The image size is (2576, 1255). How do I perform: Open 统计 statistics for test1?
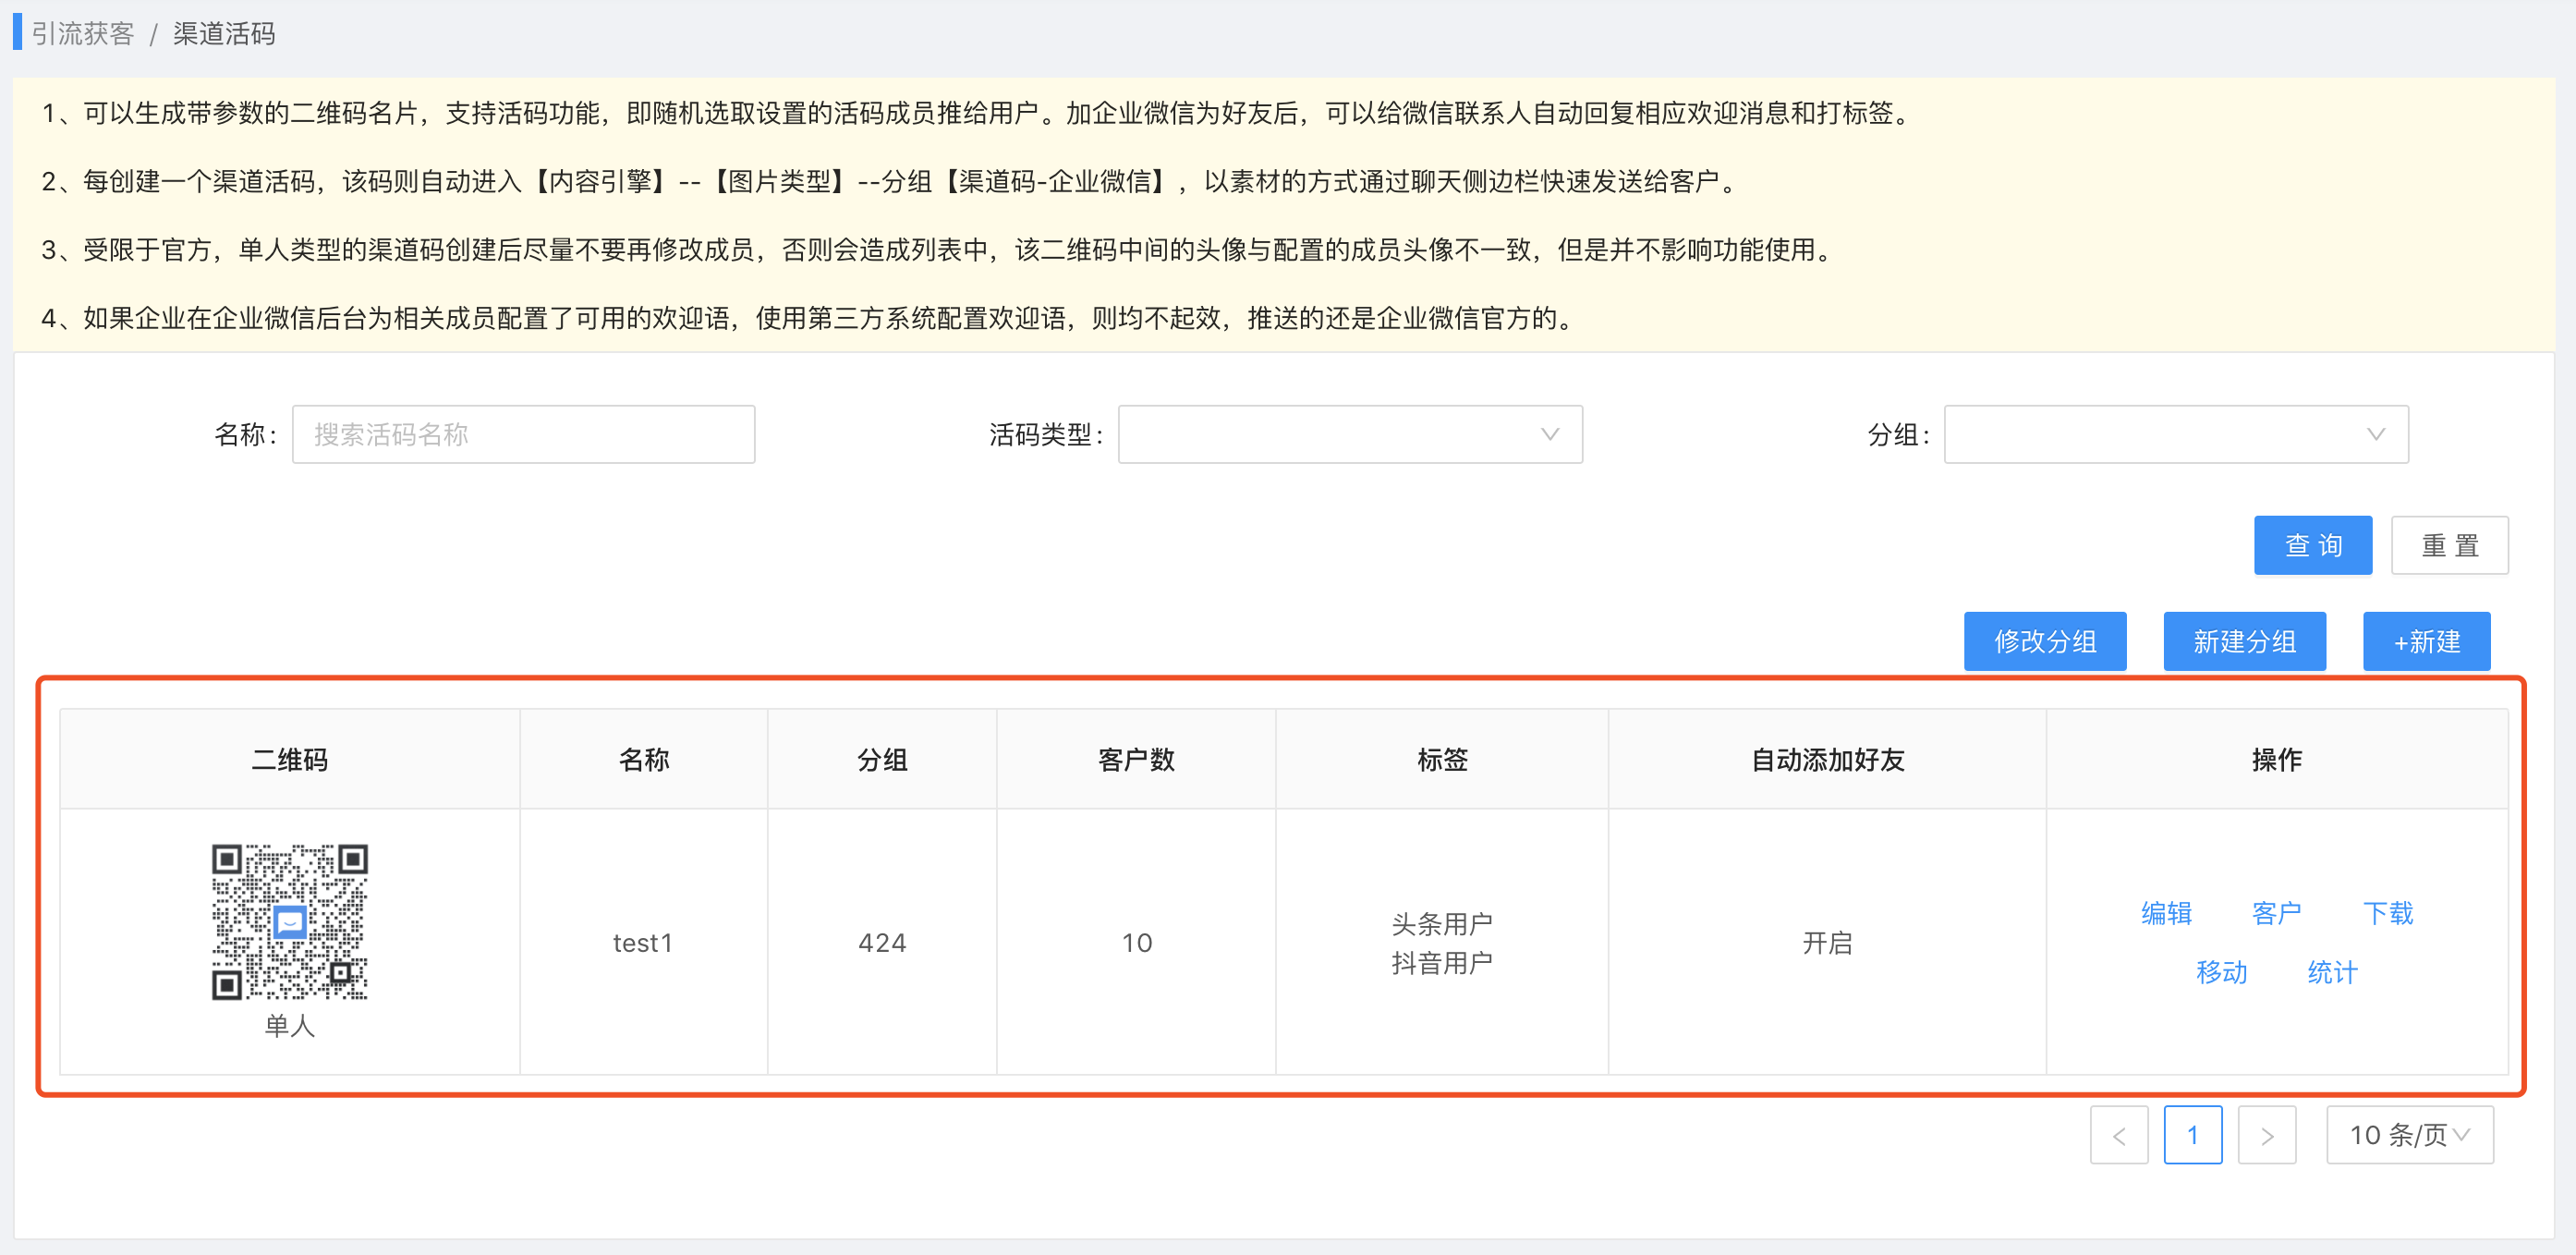[2332, 972]
